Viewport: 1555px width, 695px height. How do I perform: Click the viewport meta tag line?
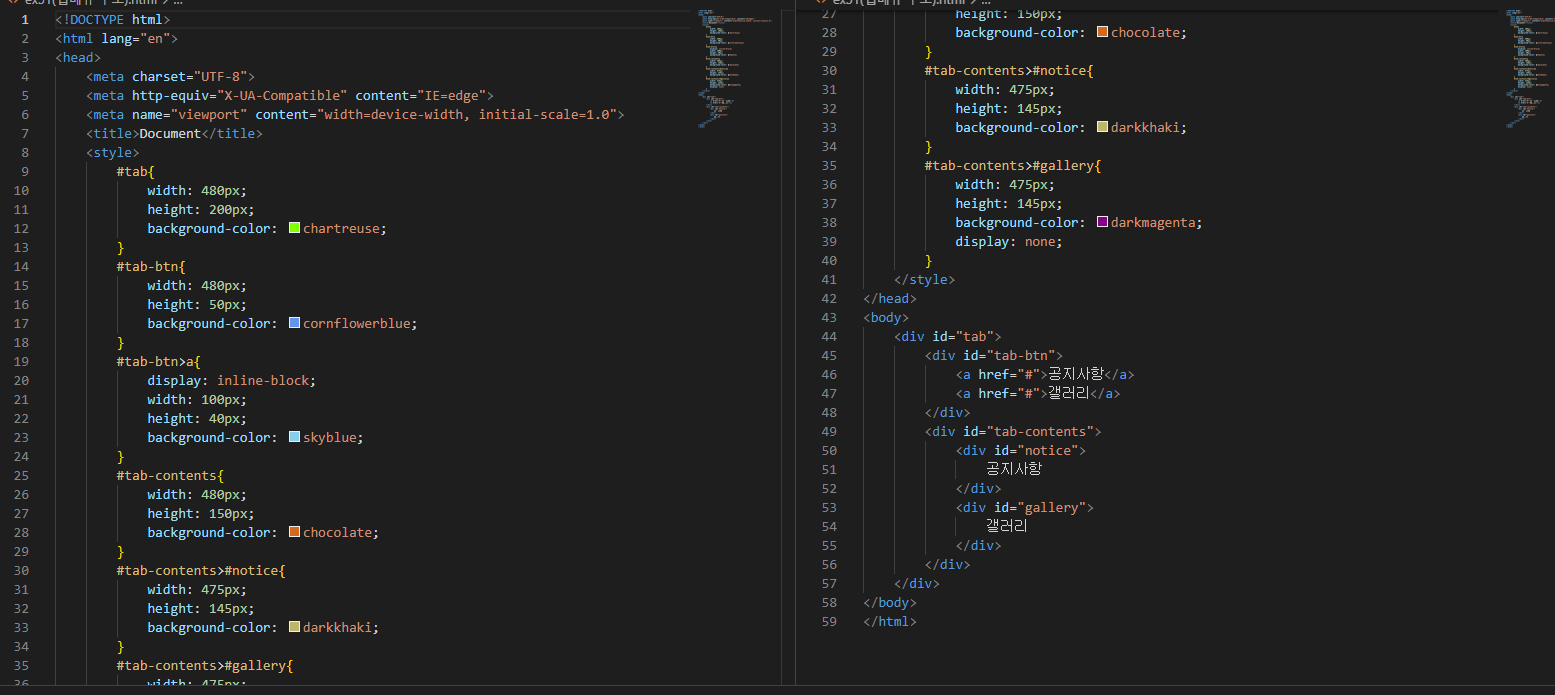(355, 114)
